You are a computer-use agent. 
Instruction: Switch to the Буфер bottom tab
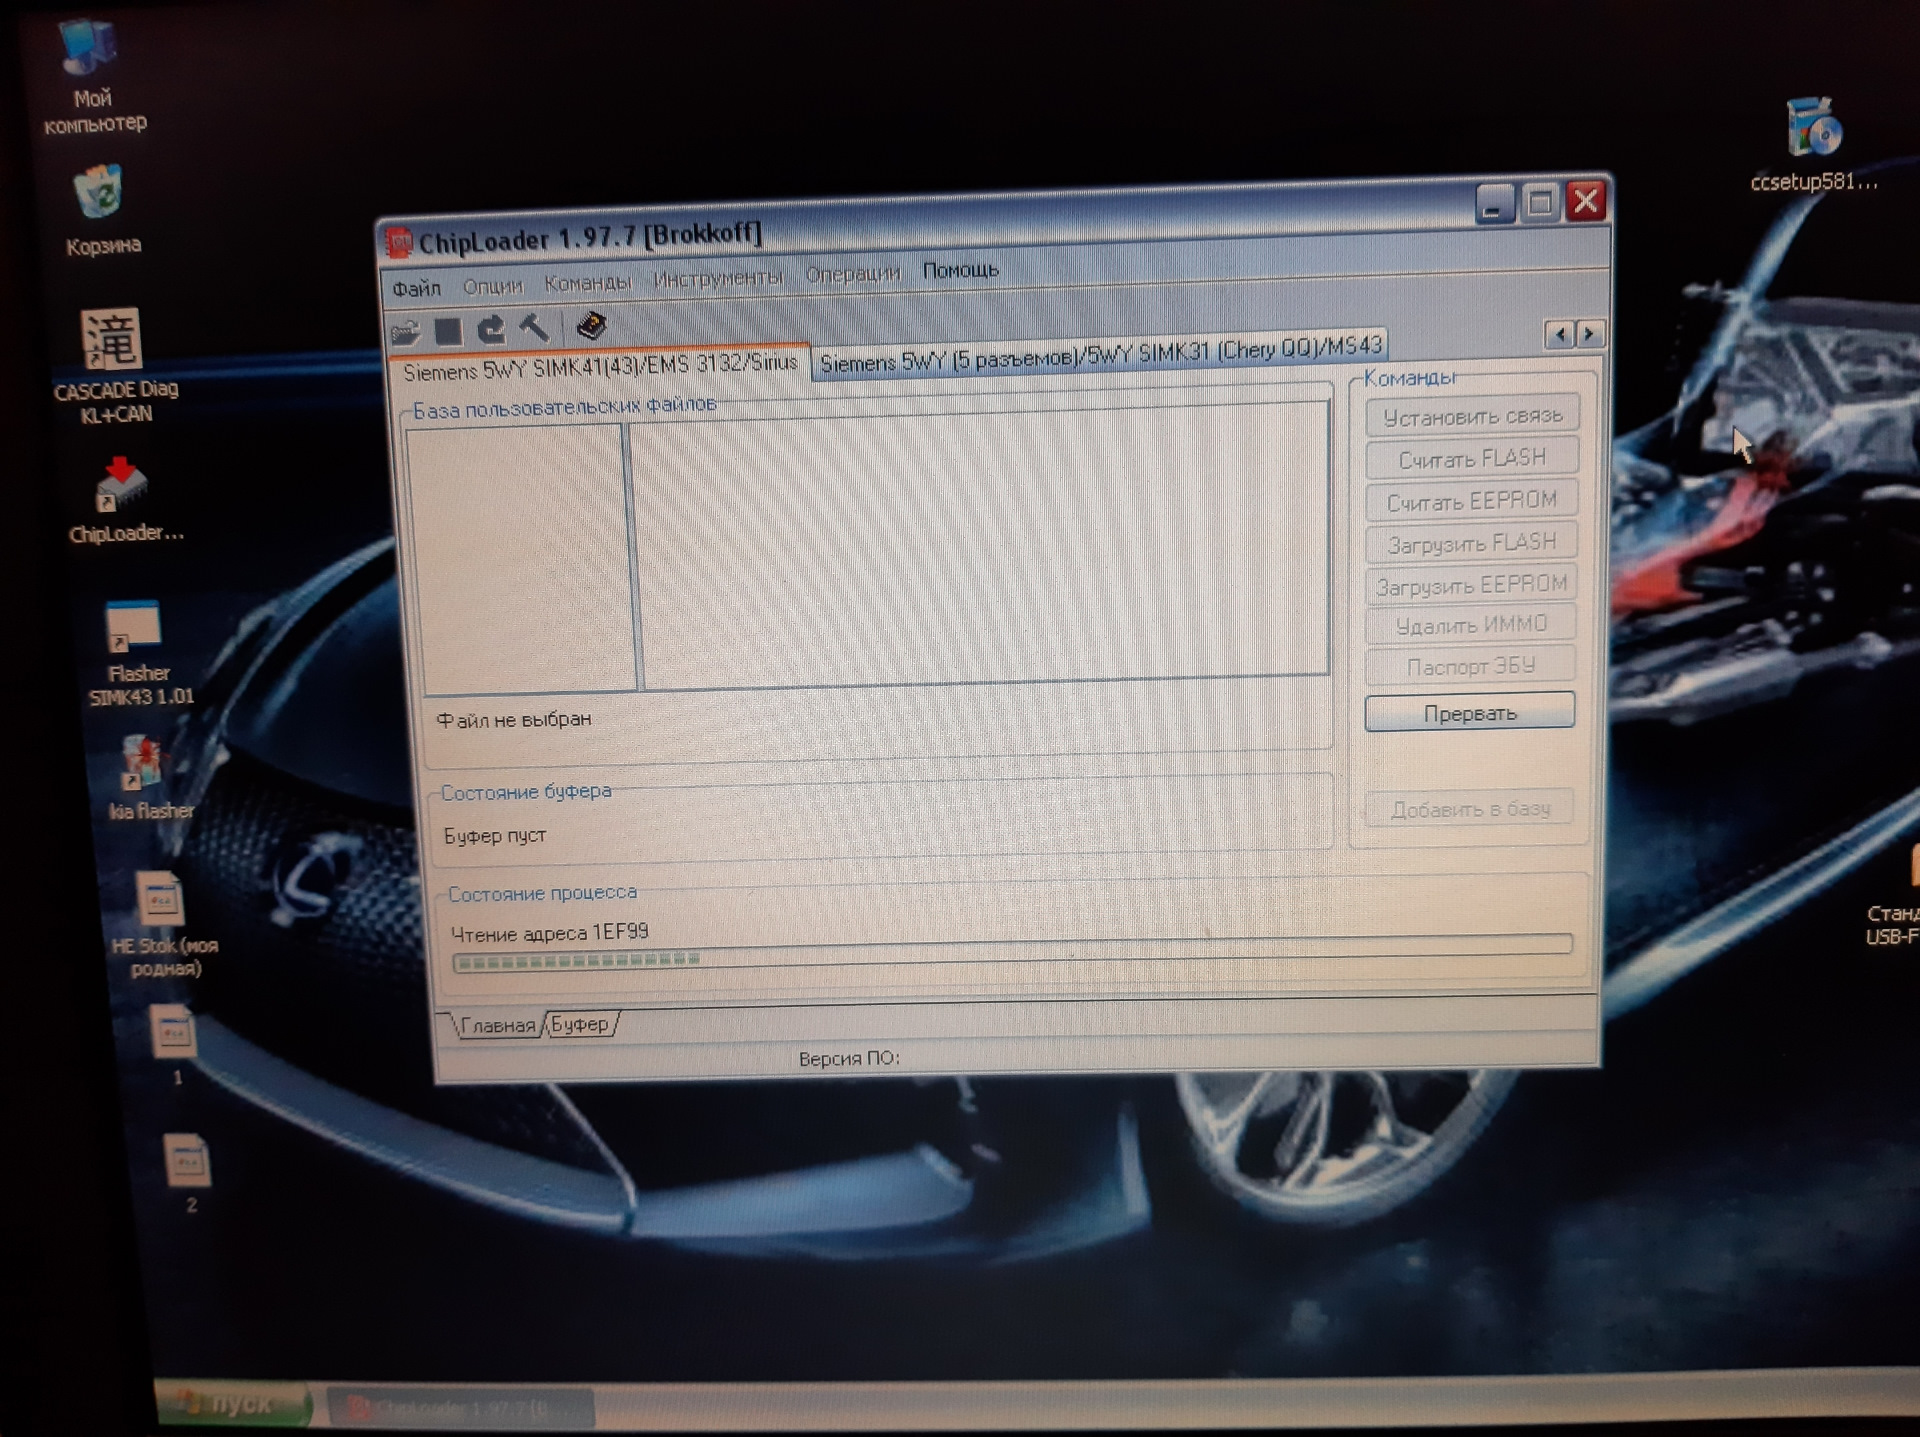point(580,1024)
